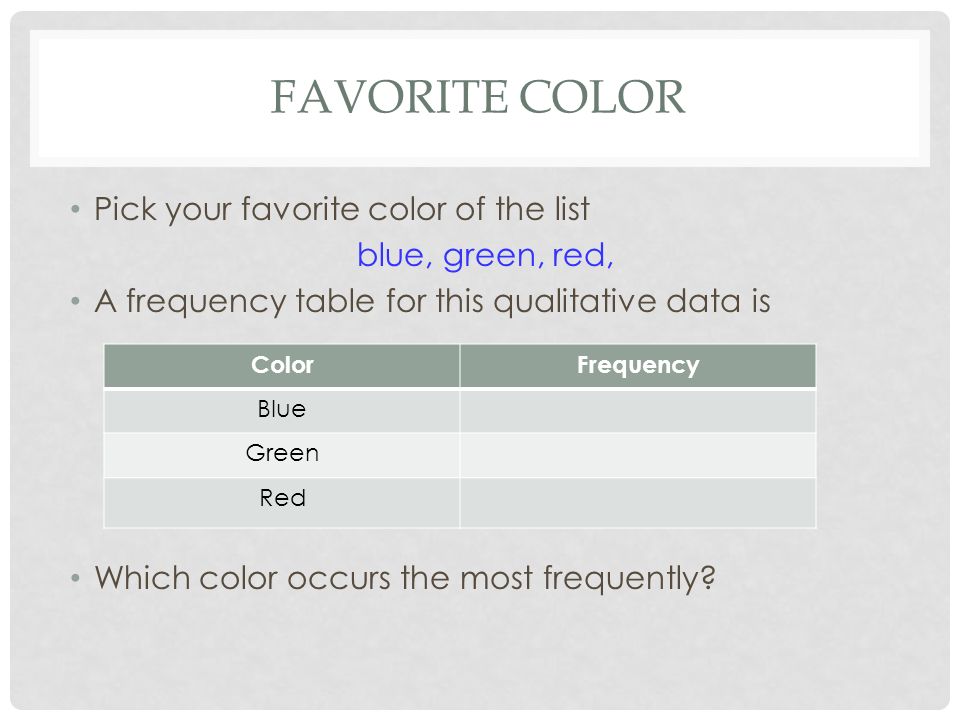The width and height of the screenshot is (960, 720).
Task: Click the word 'COLOR' in the title
Action: [x=602, y=97]
